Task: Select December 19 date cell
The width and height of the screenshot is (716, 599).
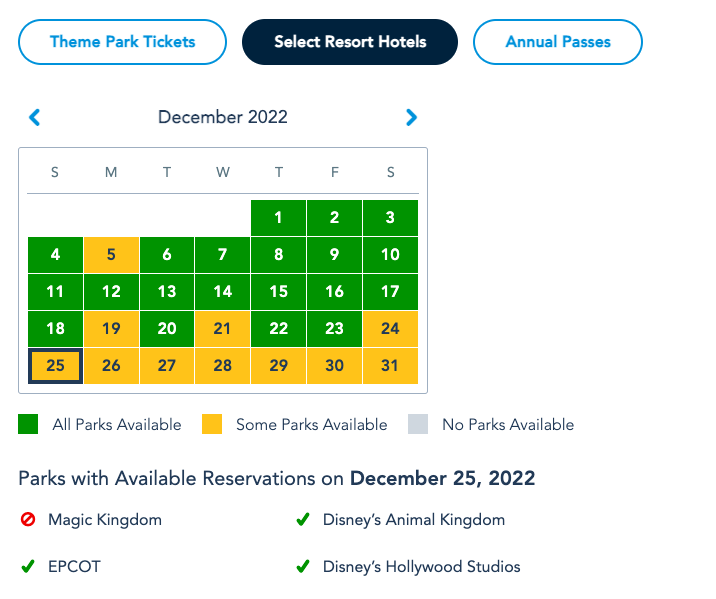Action: coord(111,329)
